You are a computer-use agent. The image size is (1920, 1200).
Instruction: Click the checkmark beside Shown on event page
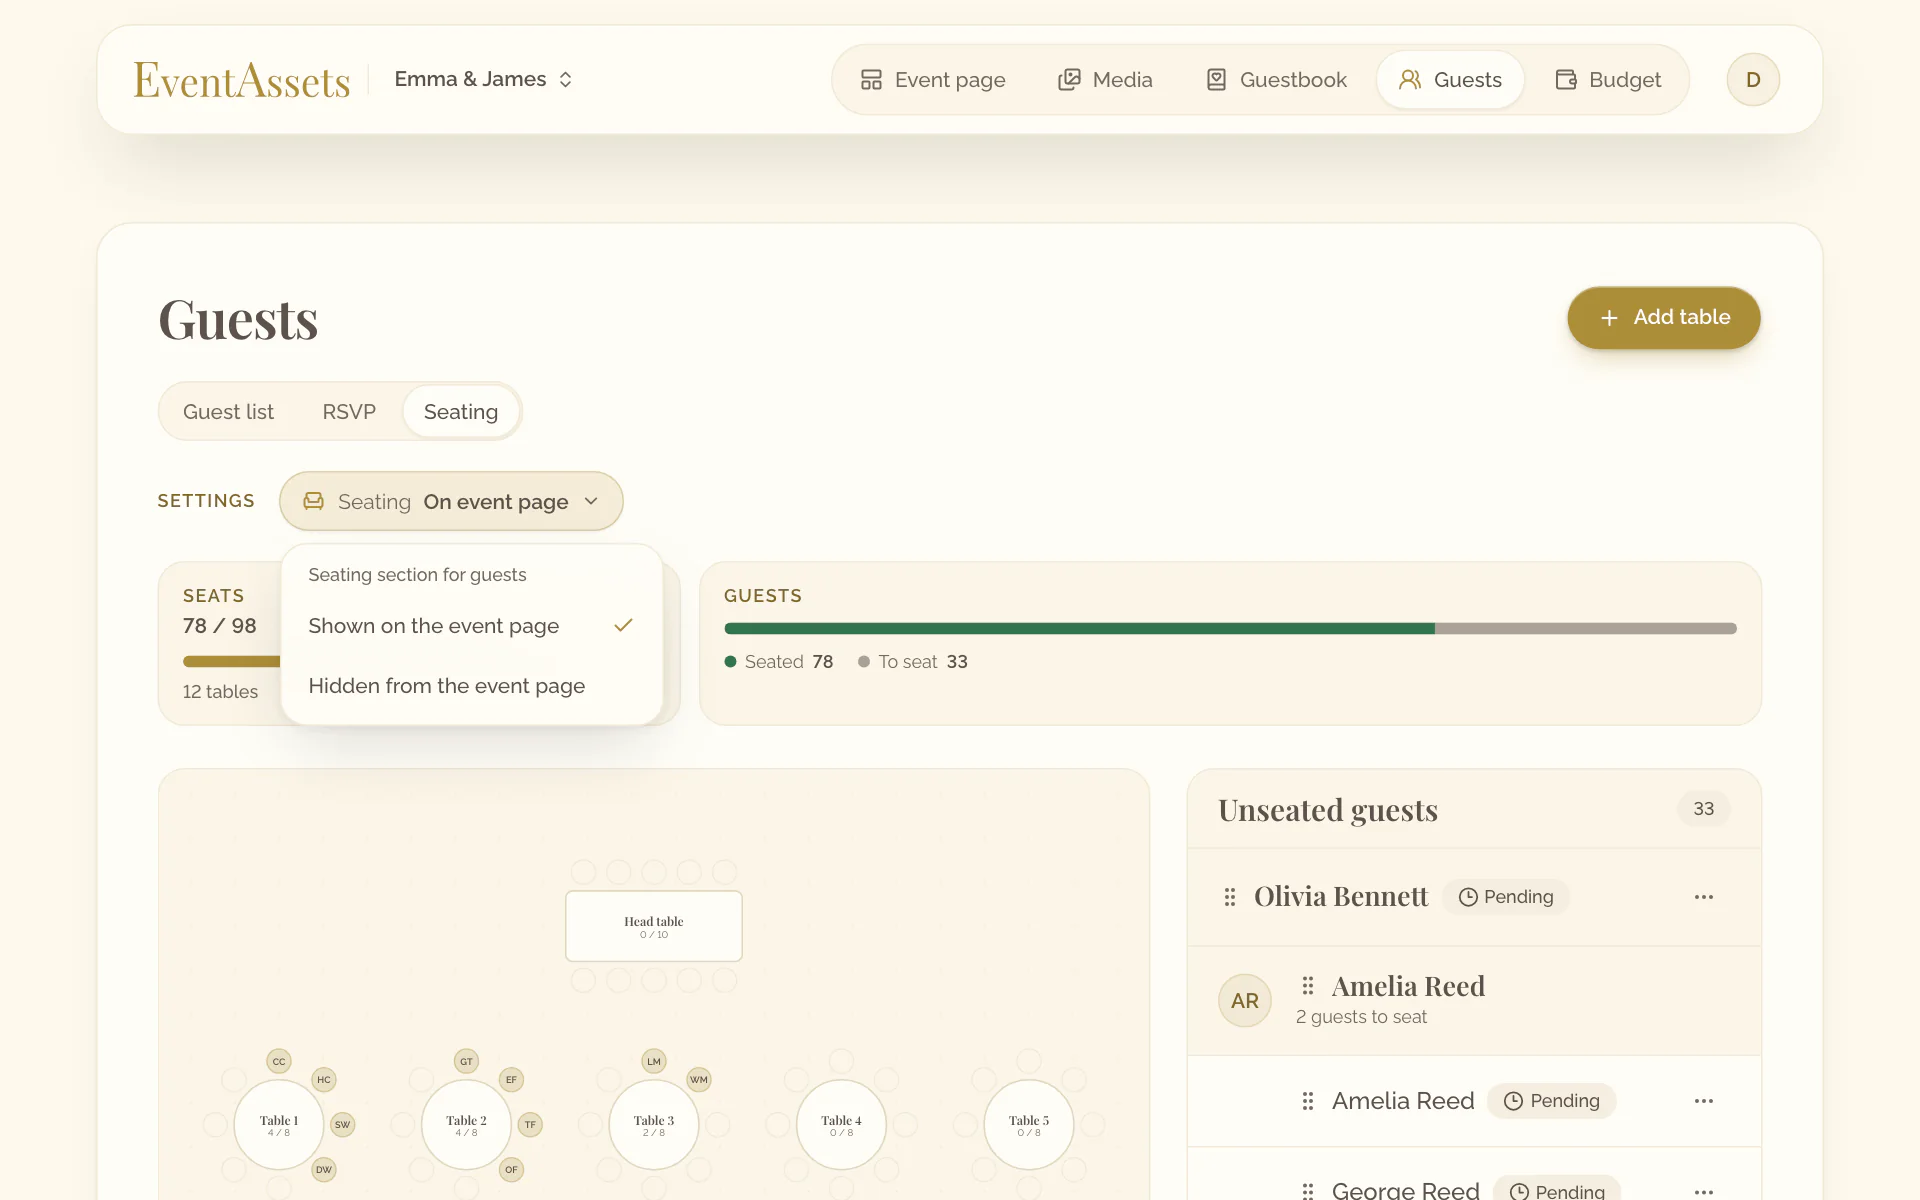coord(624,625)
